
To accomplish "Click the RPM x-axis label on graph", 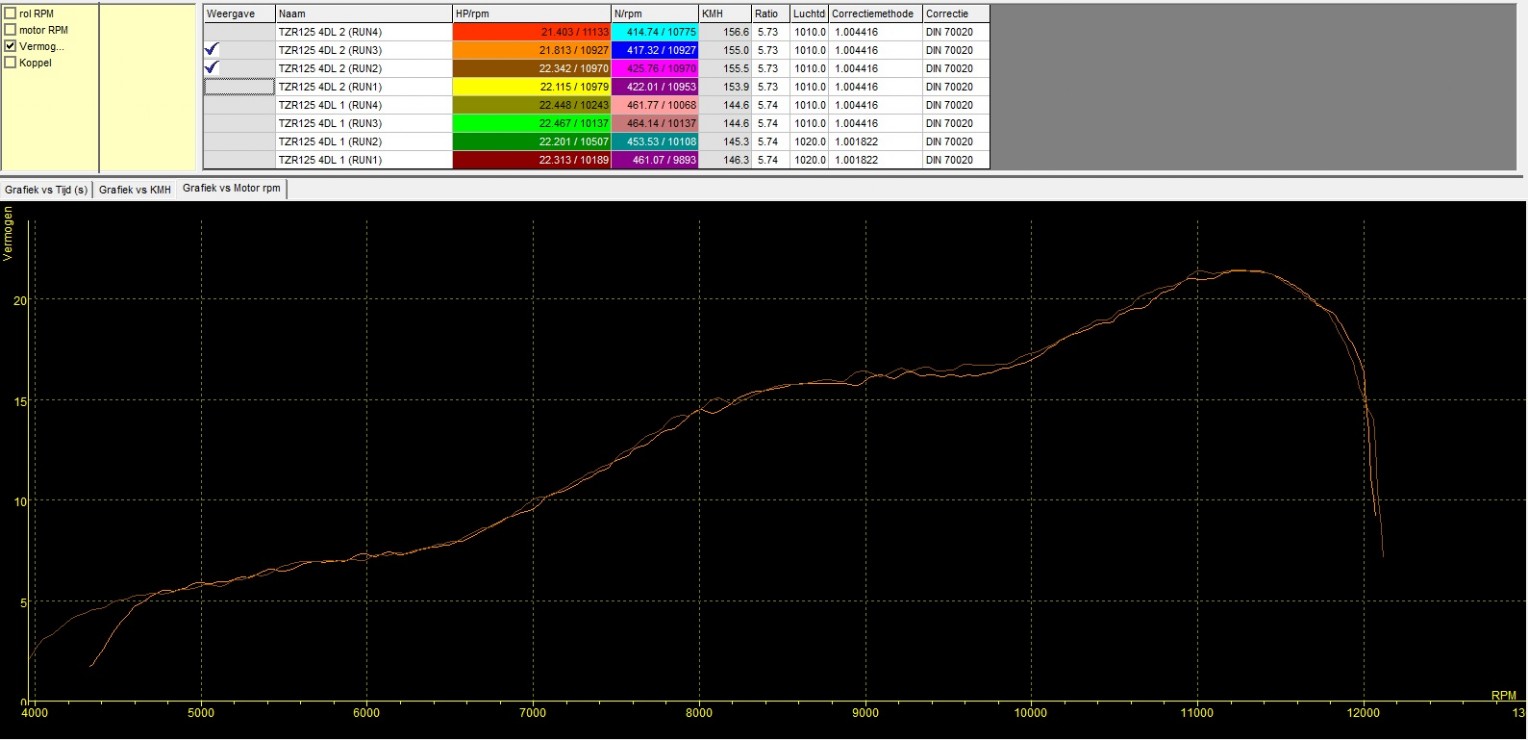I will coord(1503,695).
